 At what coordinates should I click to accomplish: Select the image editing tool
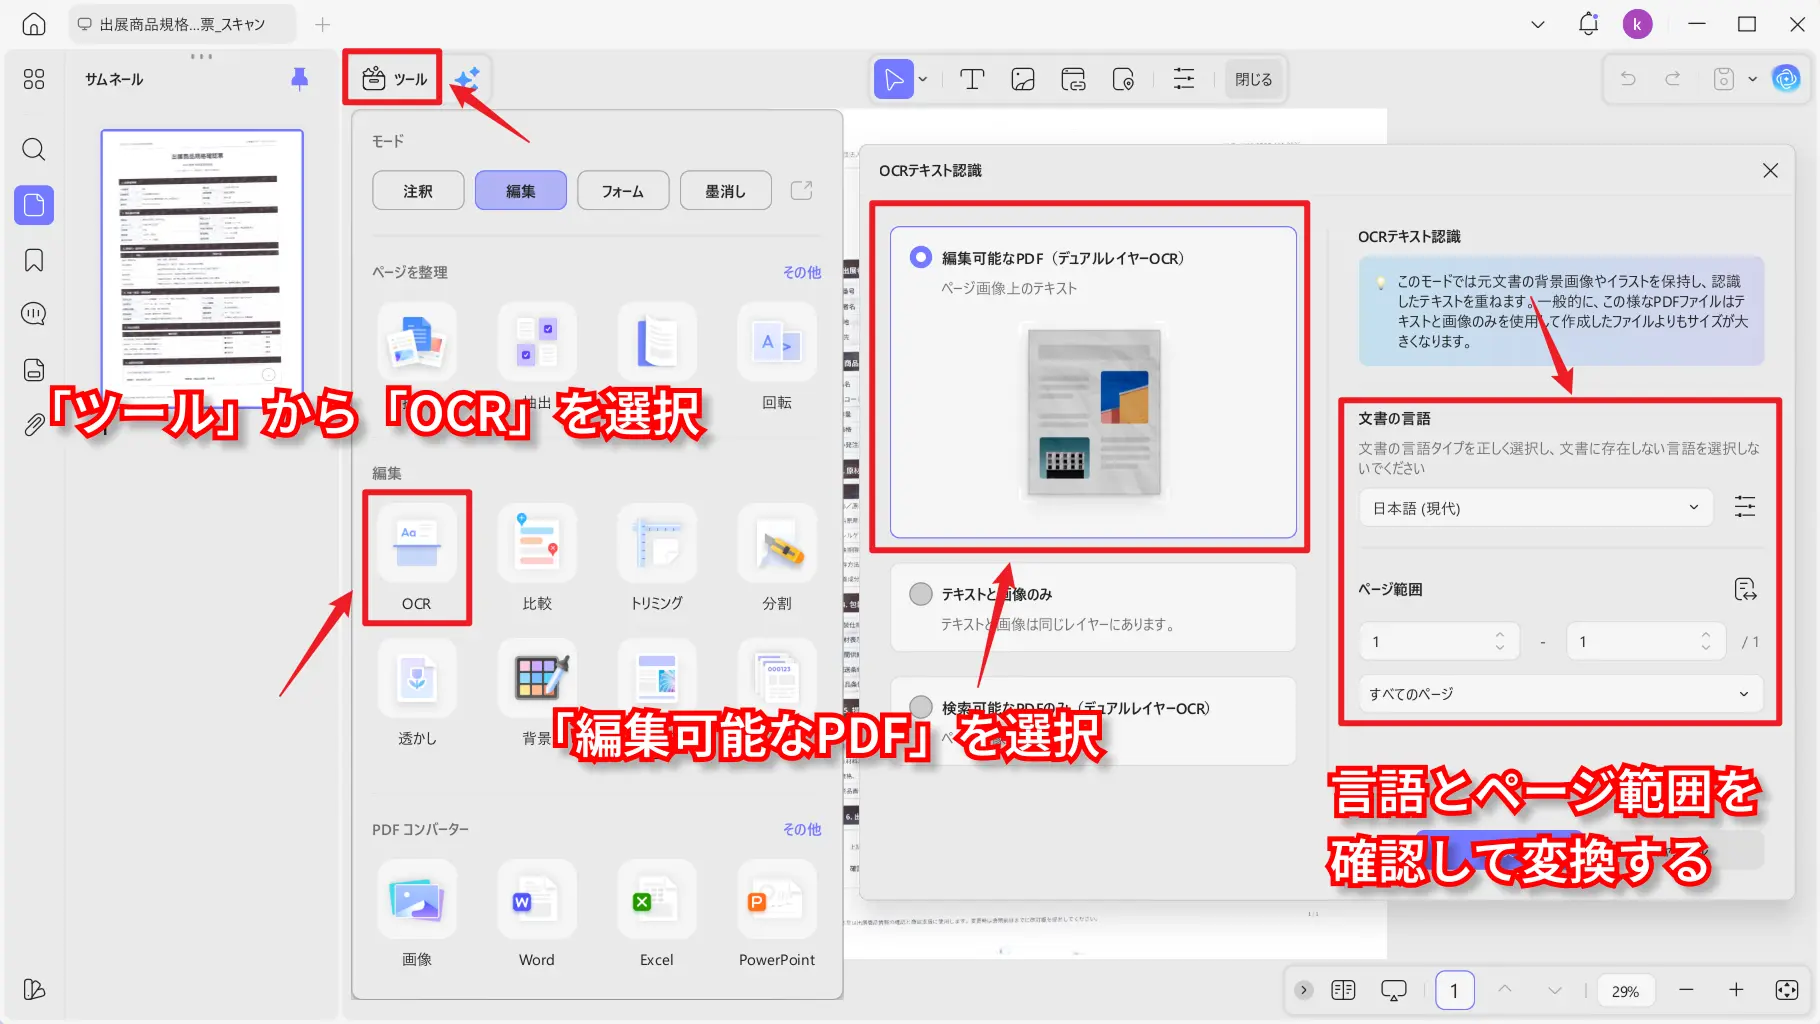pyautogui.click(x=1023, y=79)
